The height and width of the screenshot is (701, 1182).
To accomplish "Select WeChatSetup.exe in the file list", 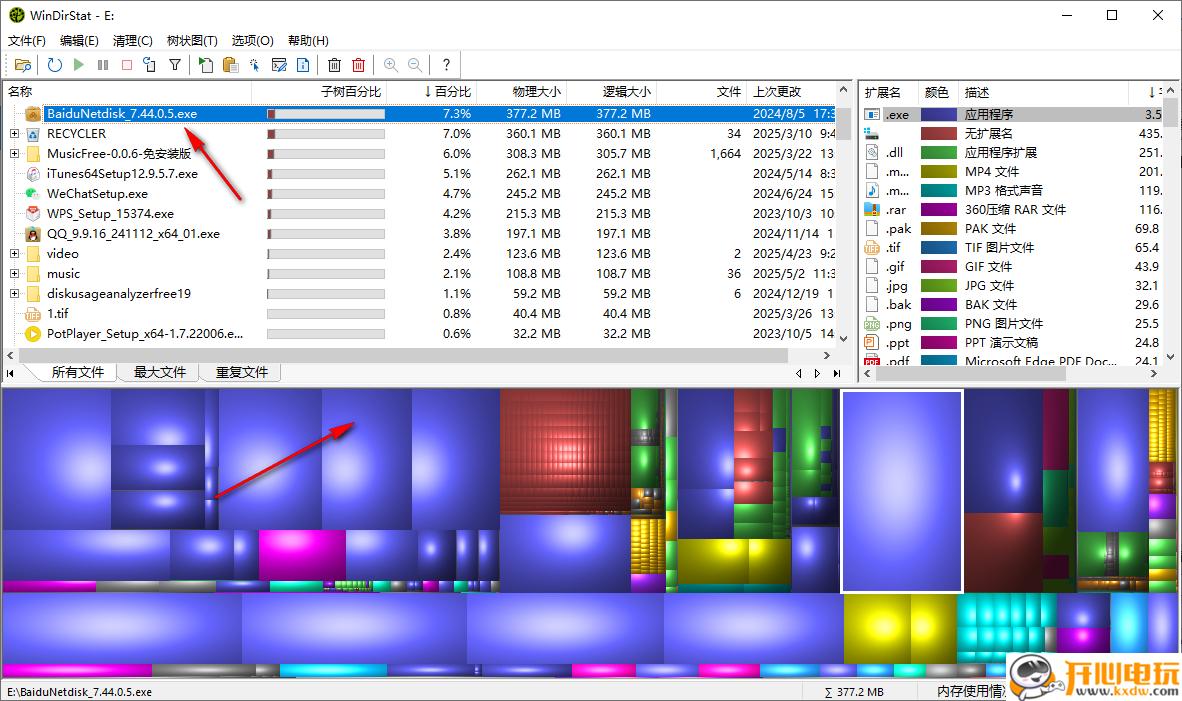I will pyautogui.click(x=97, y=194).
